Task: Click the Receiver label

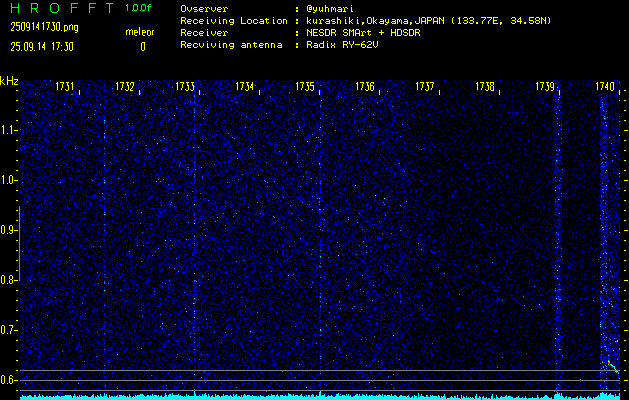Action: point(204,33)
